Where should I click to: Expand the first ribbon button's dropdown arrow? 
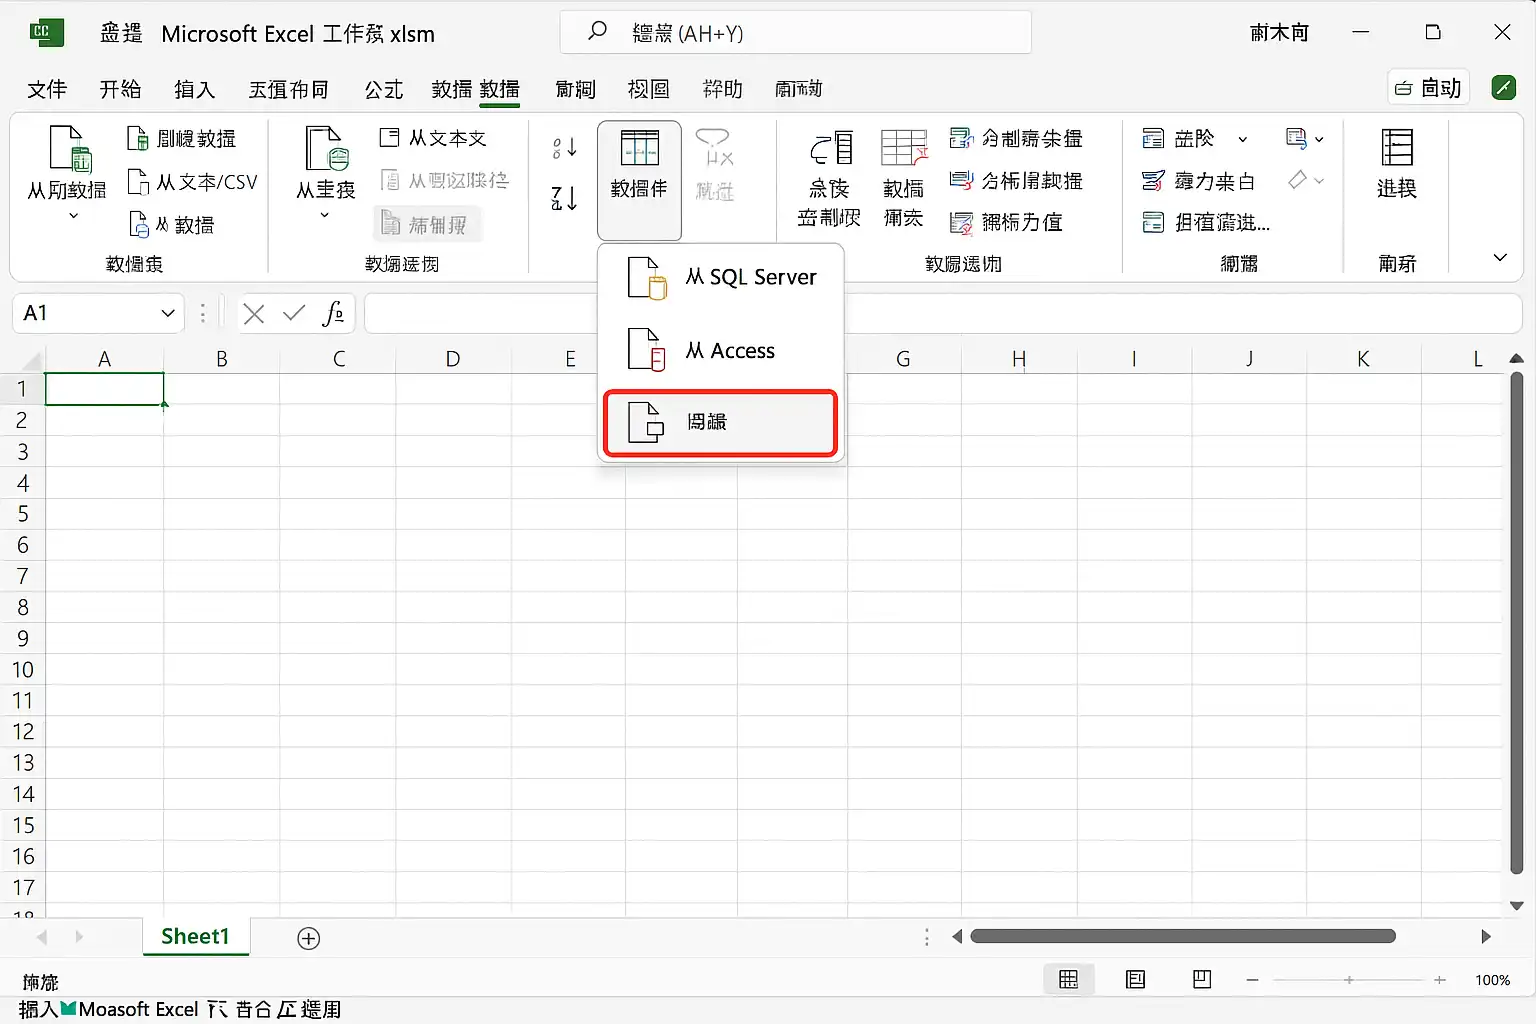click(x=73, y=216)
